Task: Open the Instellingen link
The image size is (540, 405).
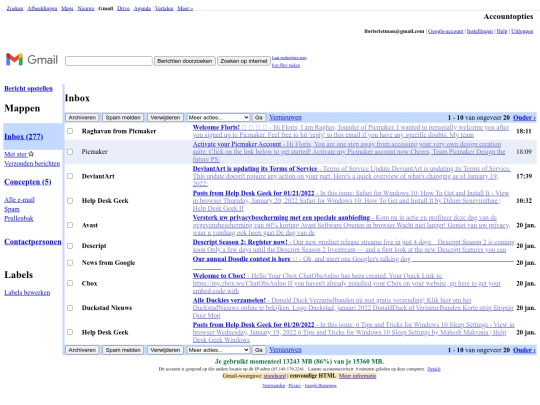Action: point(480,31)
